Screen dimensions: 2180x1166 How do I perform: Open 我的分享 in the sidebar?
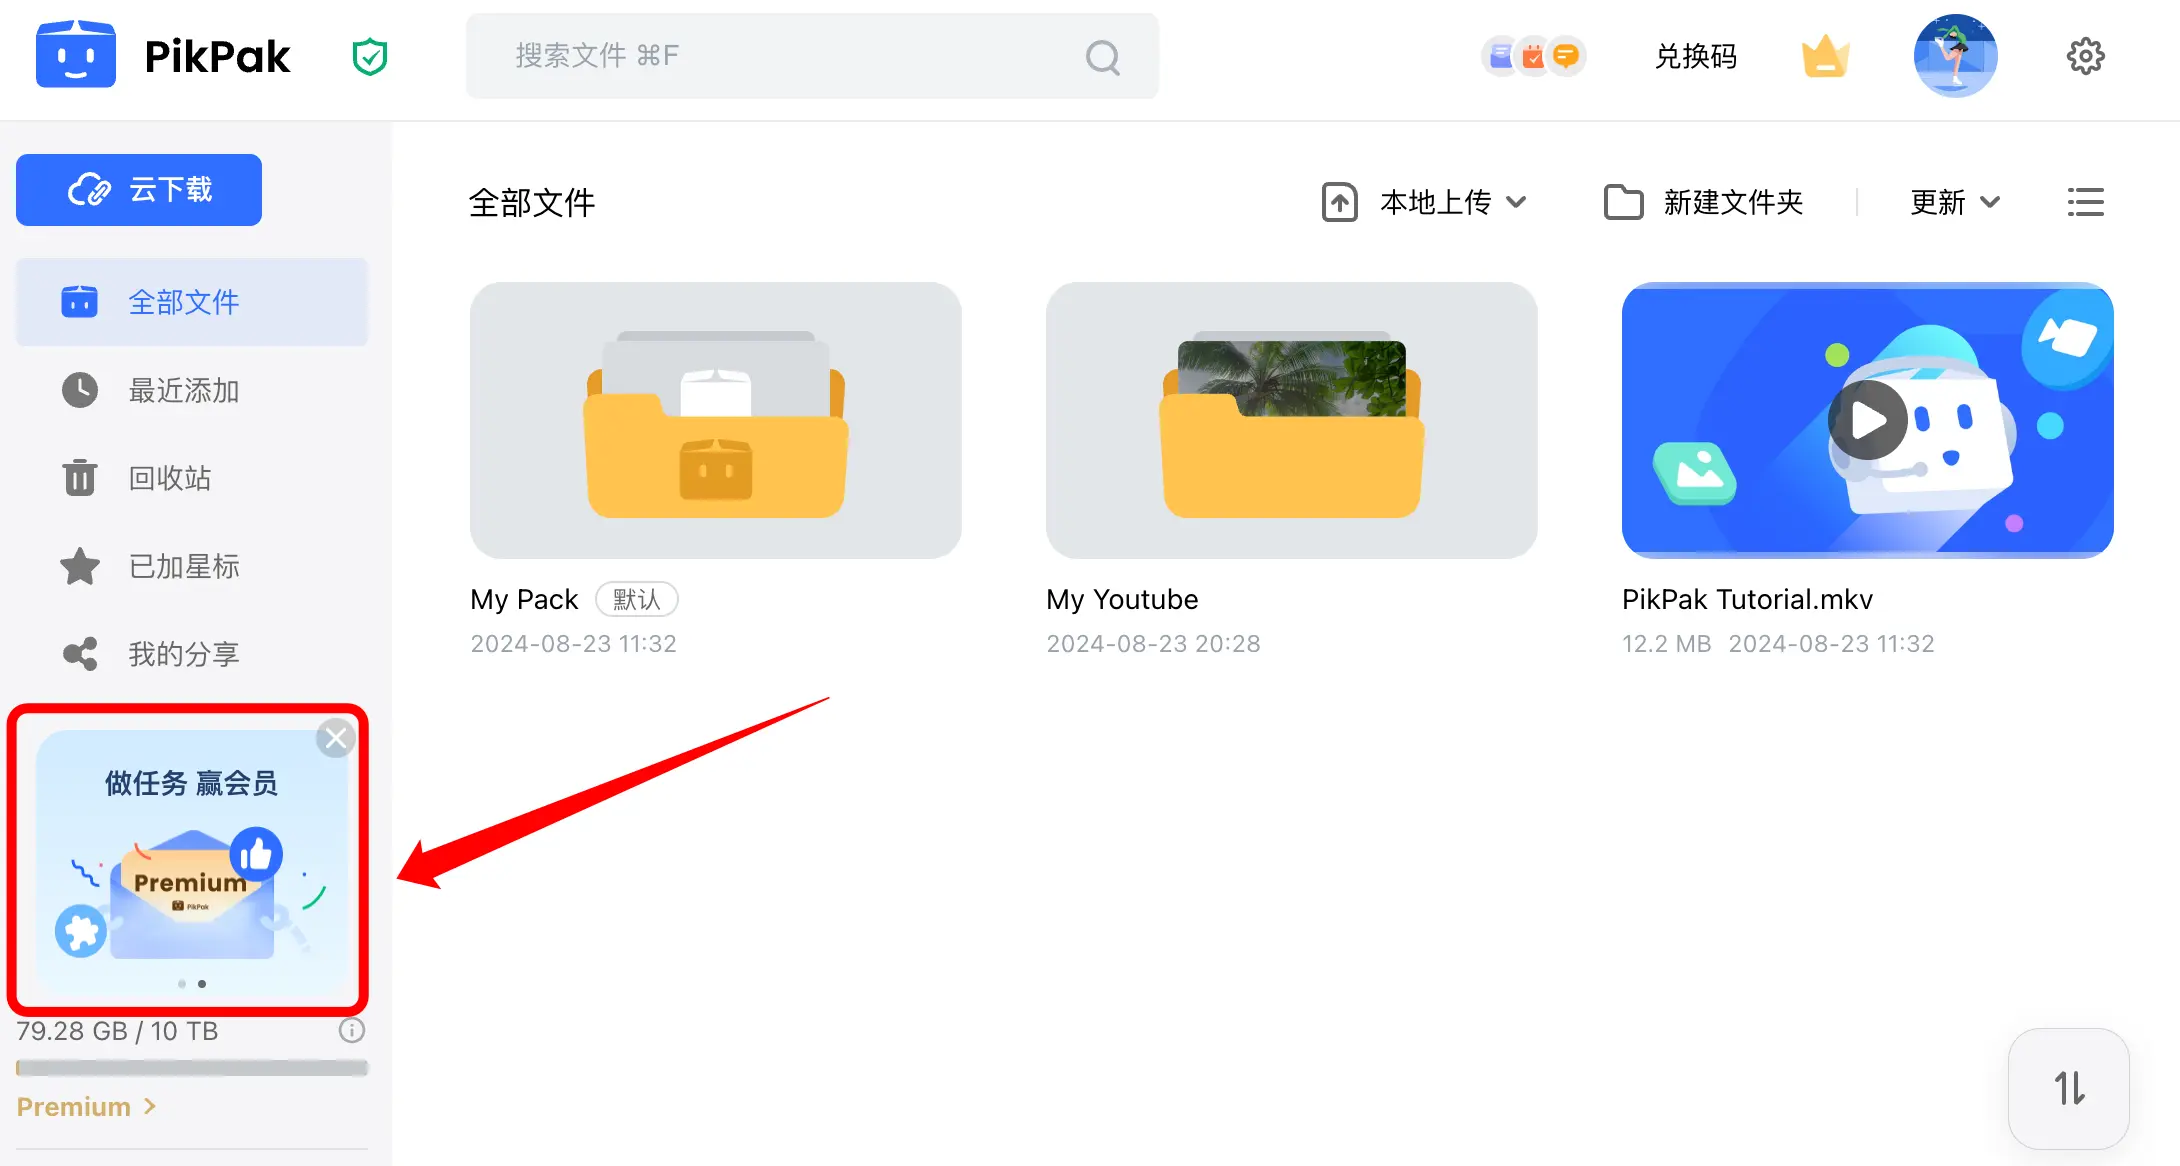[x=192, y=654]
